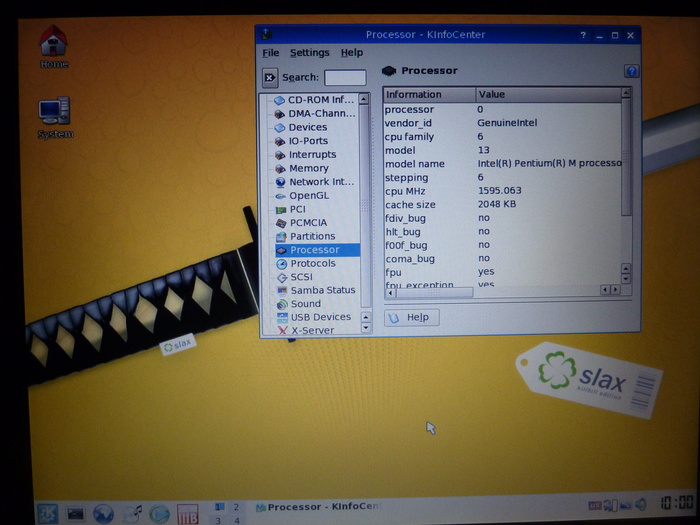Image resolution: width=700 pixels, height=525 pixels.
Task: Click the title bar question mark button
Action: coord(583,35)
